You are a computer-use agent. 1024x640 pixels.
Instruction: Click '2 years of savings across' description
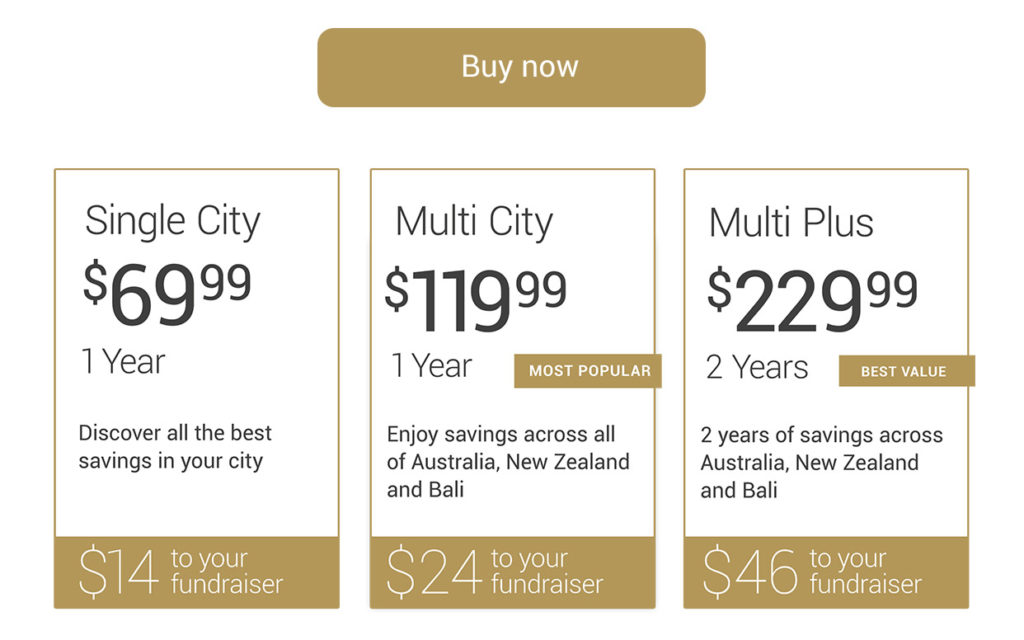[x=822, y=462]
